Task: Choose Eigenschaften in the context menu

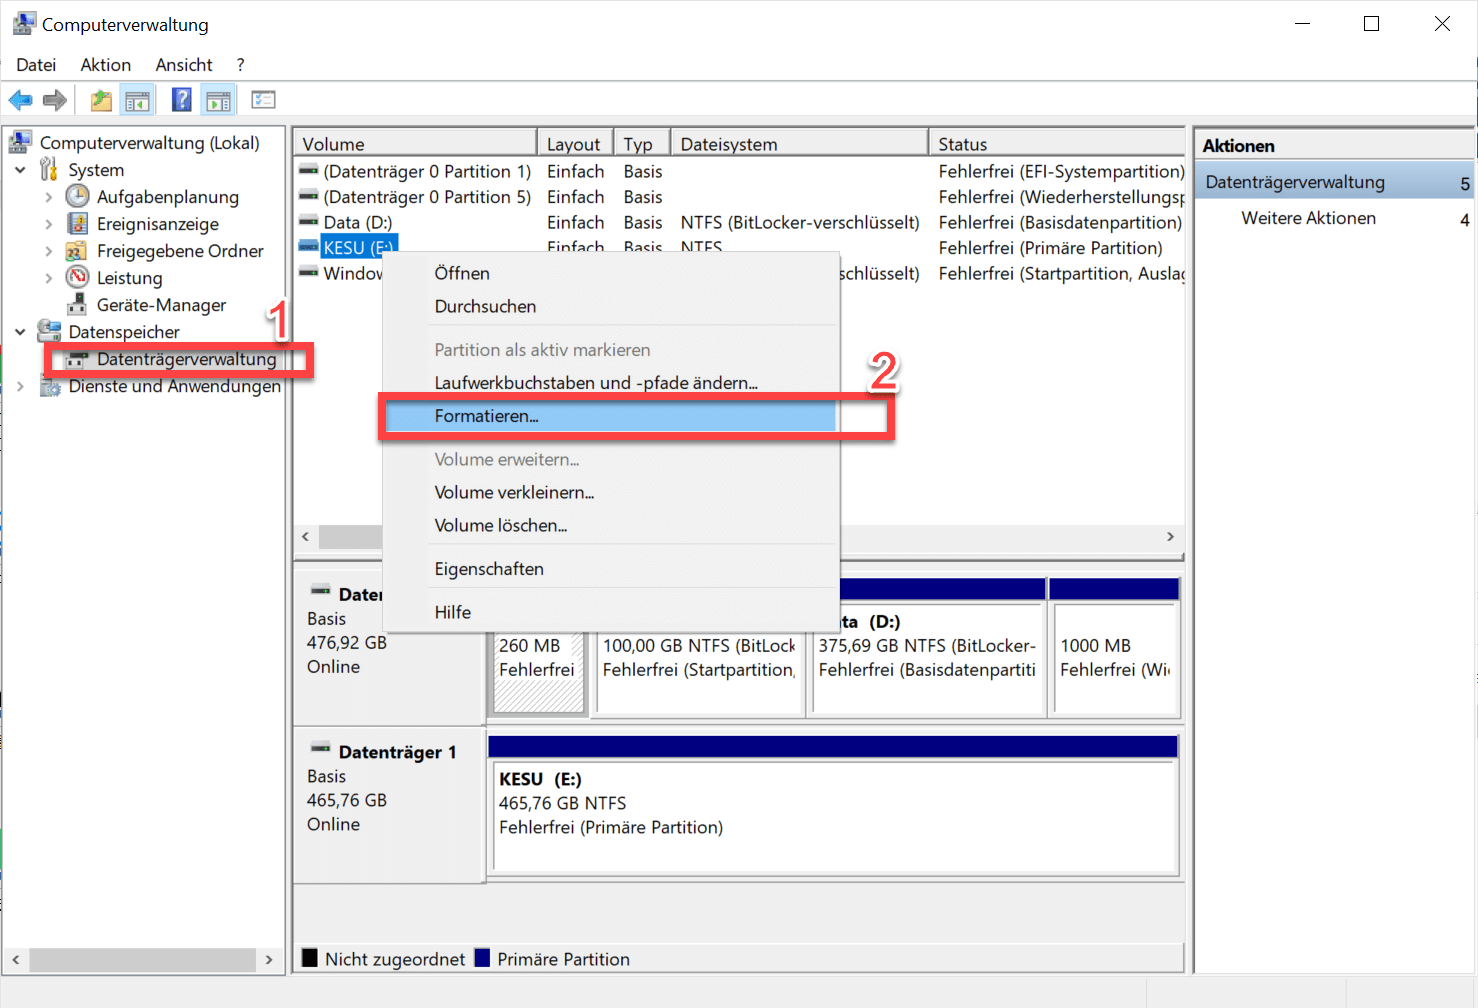Action: coord(610,569)
